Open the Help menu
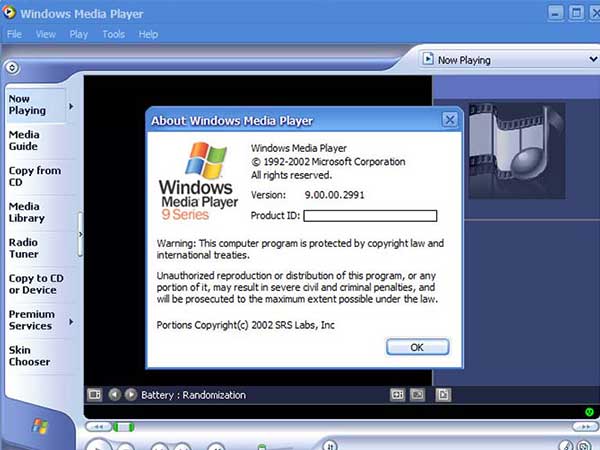 (x=148, y=34)
